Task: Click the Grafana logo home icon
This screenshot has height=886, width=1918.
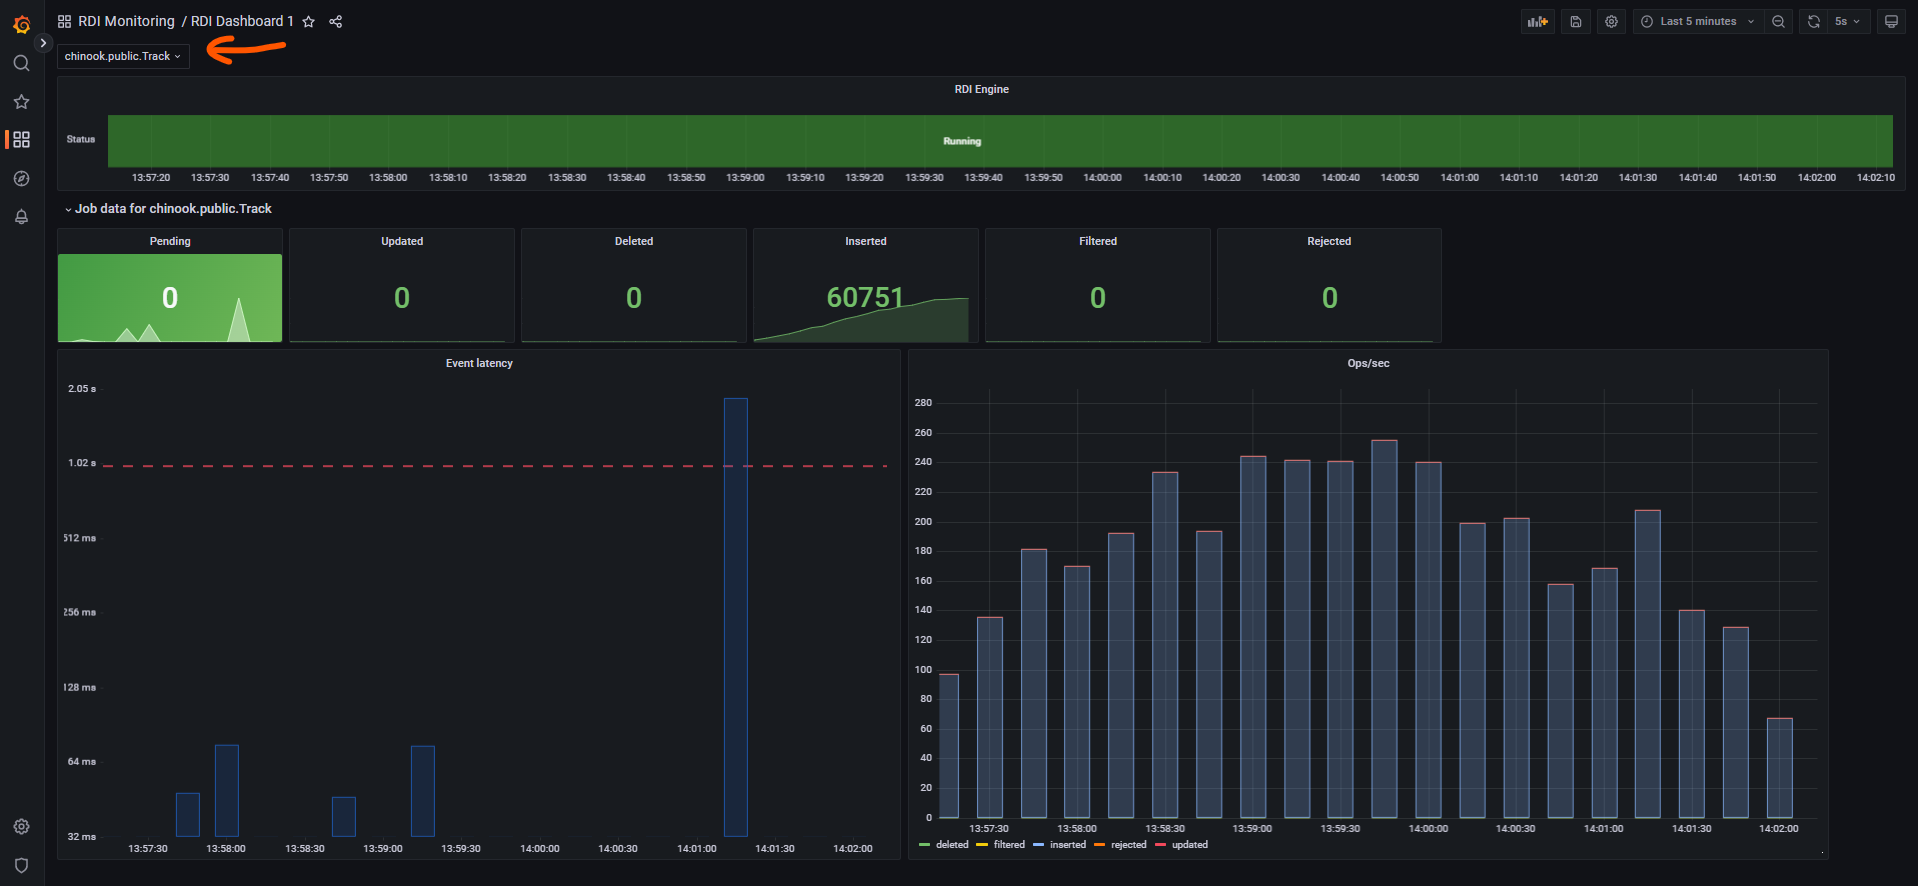Action: 21,24
